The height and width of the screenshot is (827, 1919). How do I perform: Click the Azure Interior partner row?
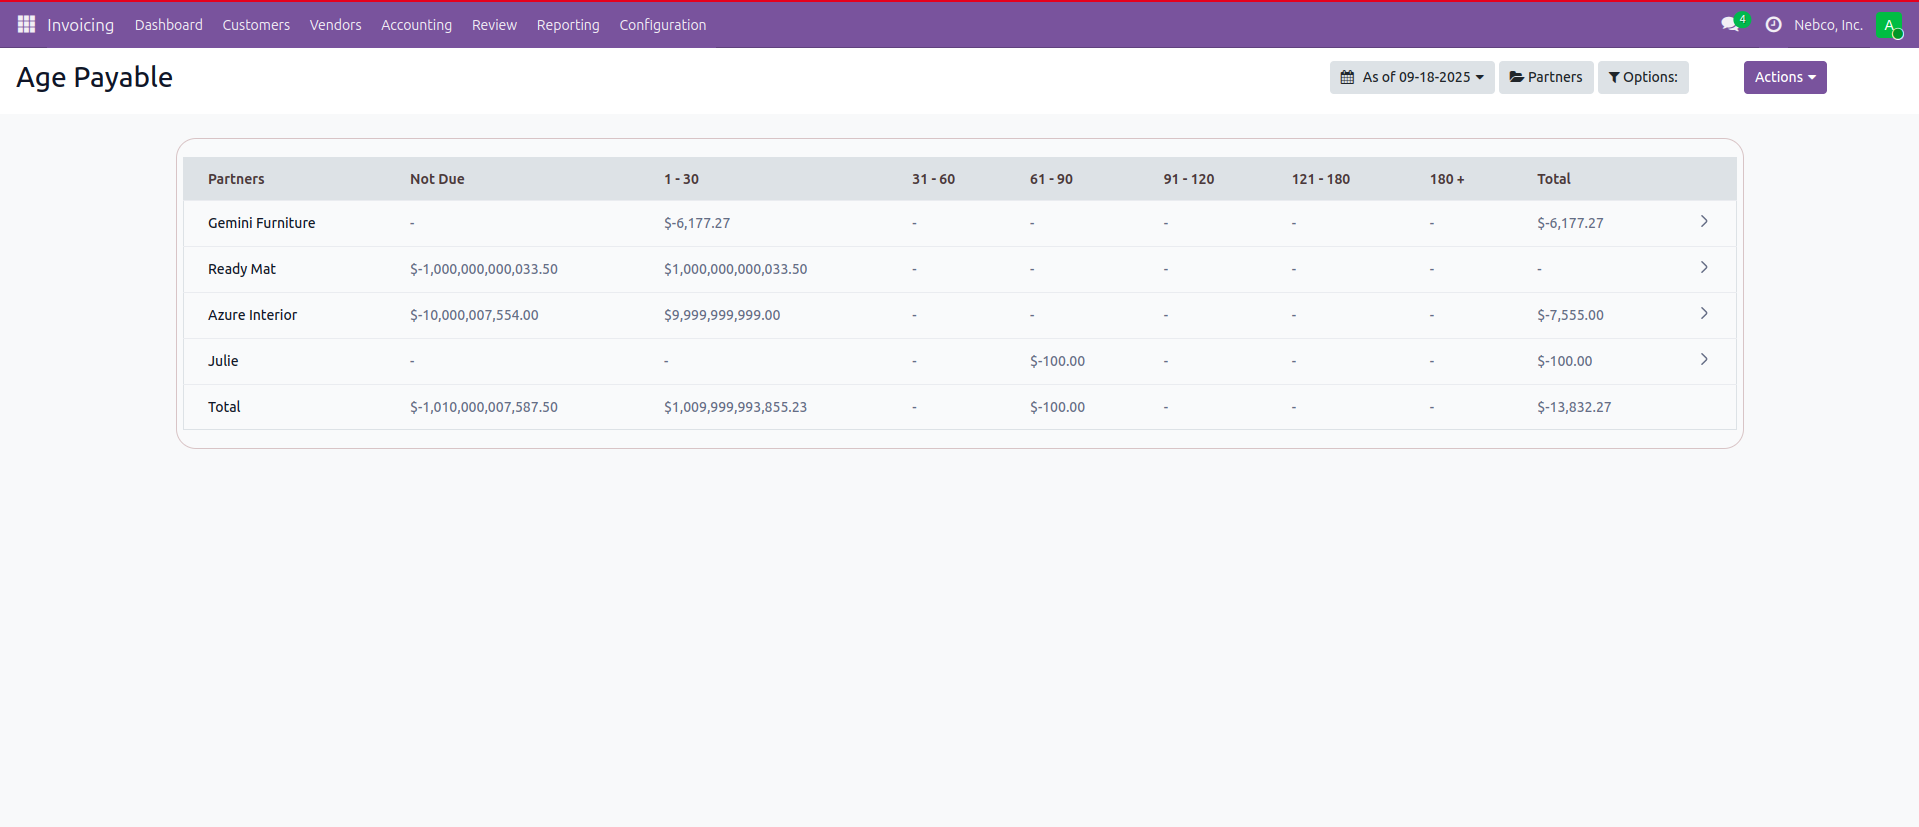pos(252,315)
